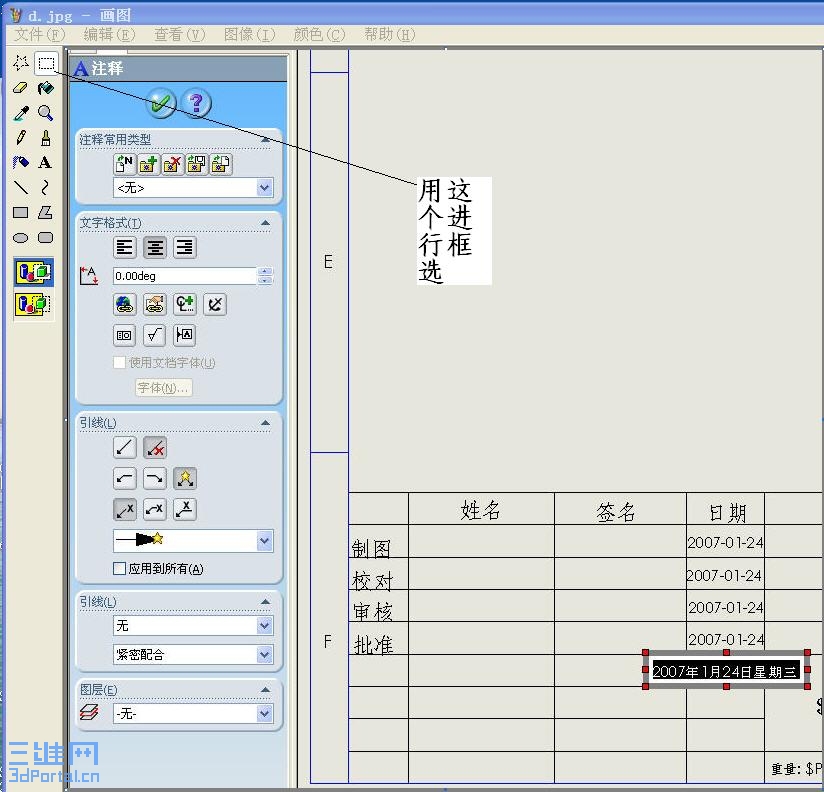
Task: Click the lock/unlock note icon
Action: click(x=215, y=304)
